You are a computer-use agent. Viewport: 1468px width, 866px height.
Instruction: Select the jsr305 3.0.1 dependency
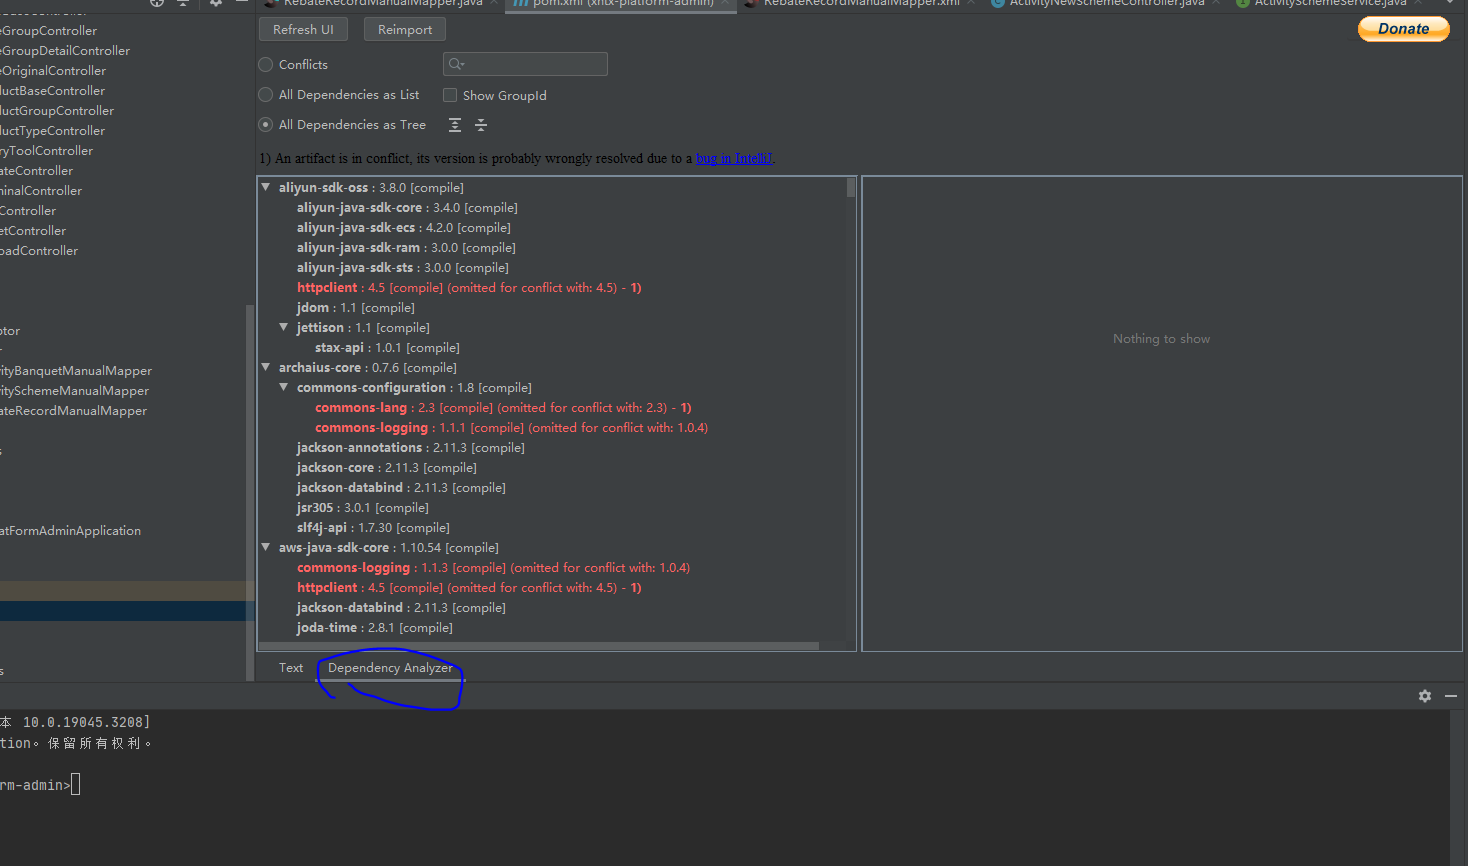(362, 507)
